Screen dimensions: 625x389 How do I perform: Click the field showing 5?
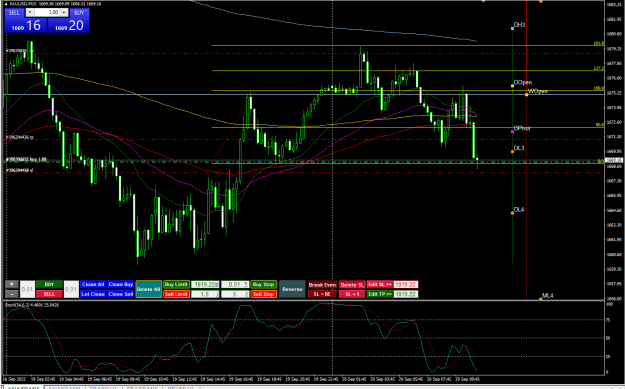coord(235,294)
